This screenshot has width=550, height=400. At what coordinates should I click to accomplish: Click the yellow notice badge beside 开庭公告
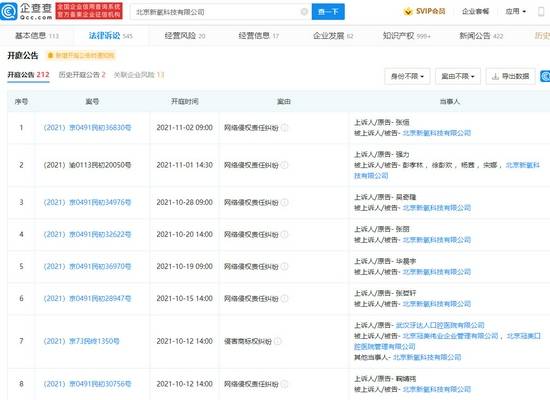click(81, 55)
